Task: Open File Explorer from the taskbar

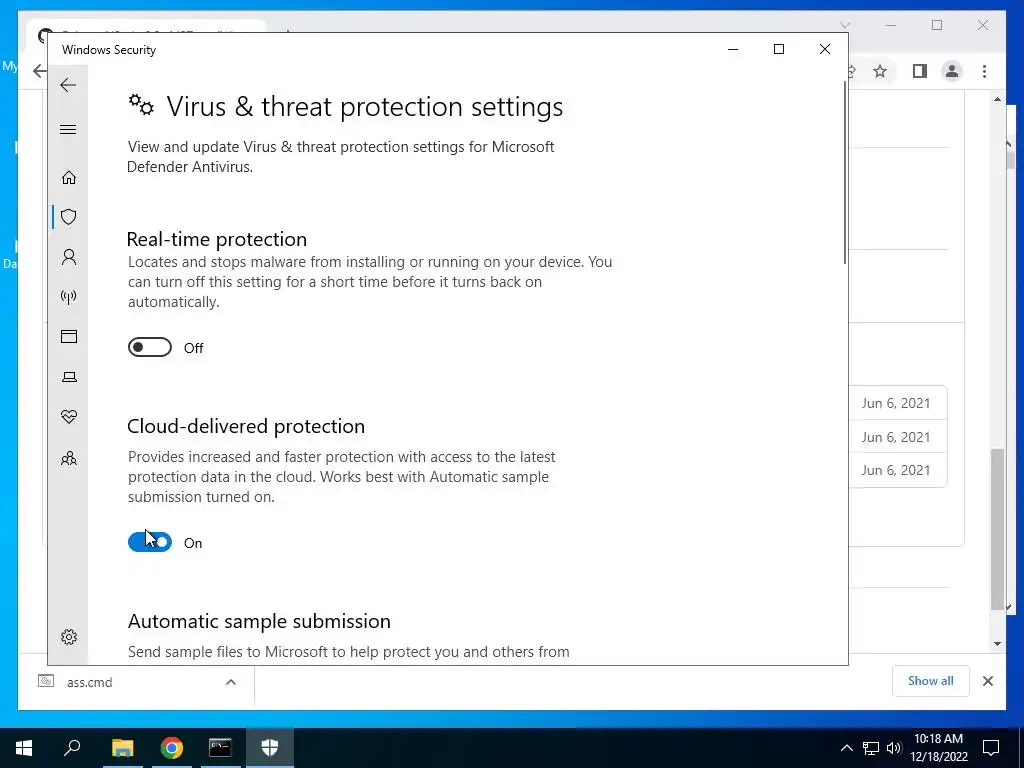Action: coord(122,747)
